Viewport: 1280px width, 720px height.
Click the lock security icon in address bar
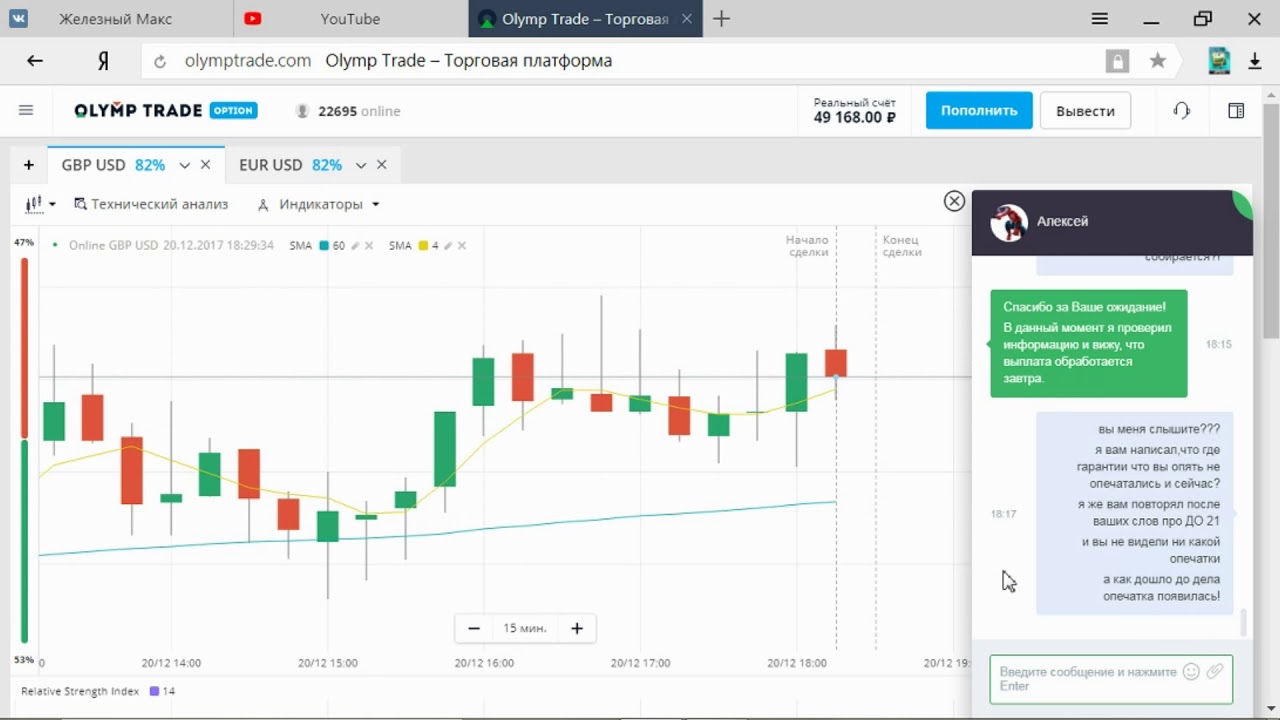(1117, 61)
